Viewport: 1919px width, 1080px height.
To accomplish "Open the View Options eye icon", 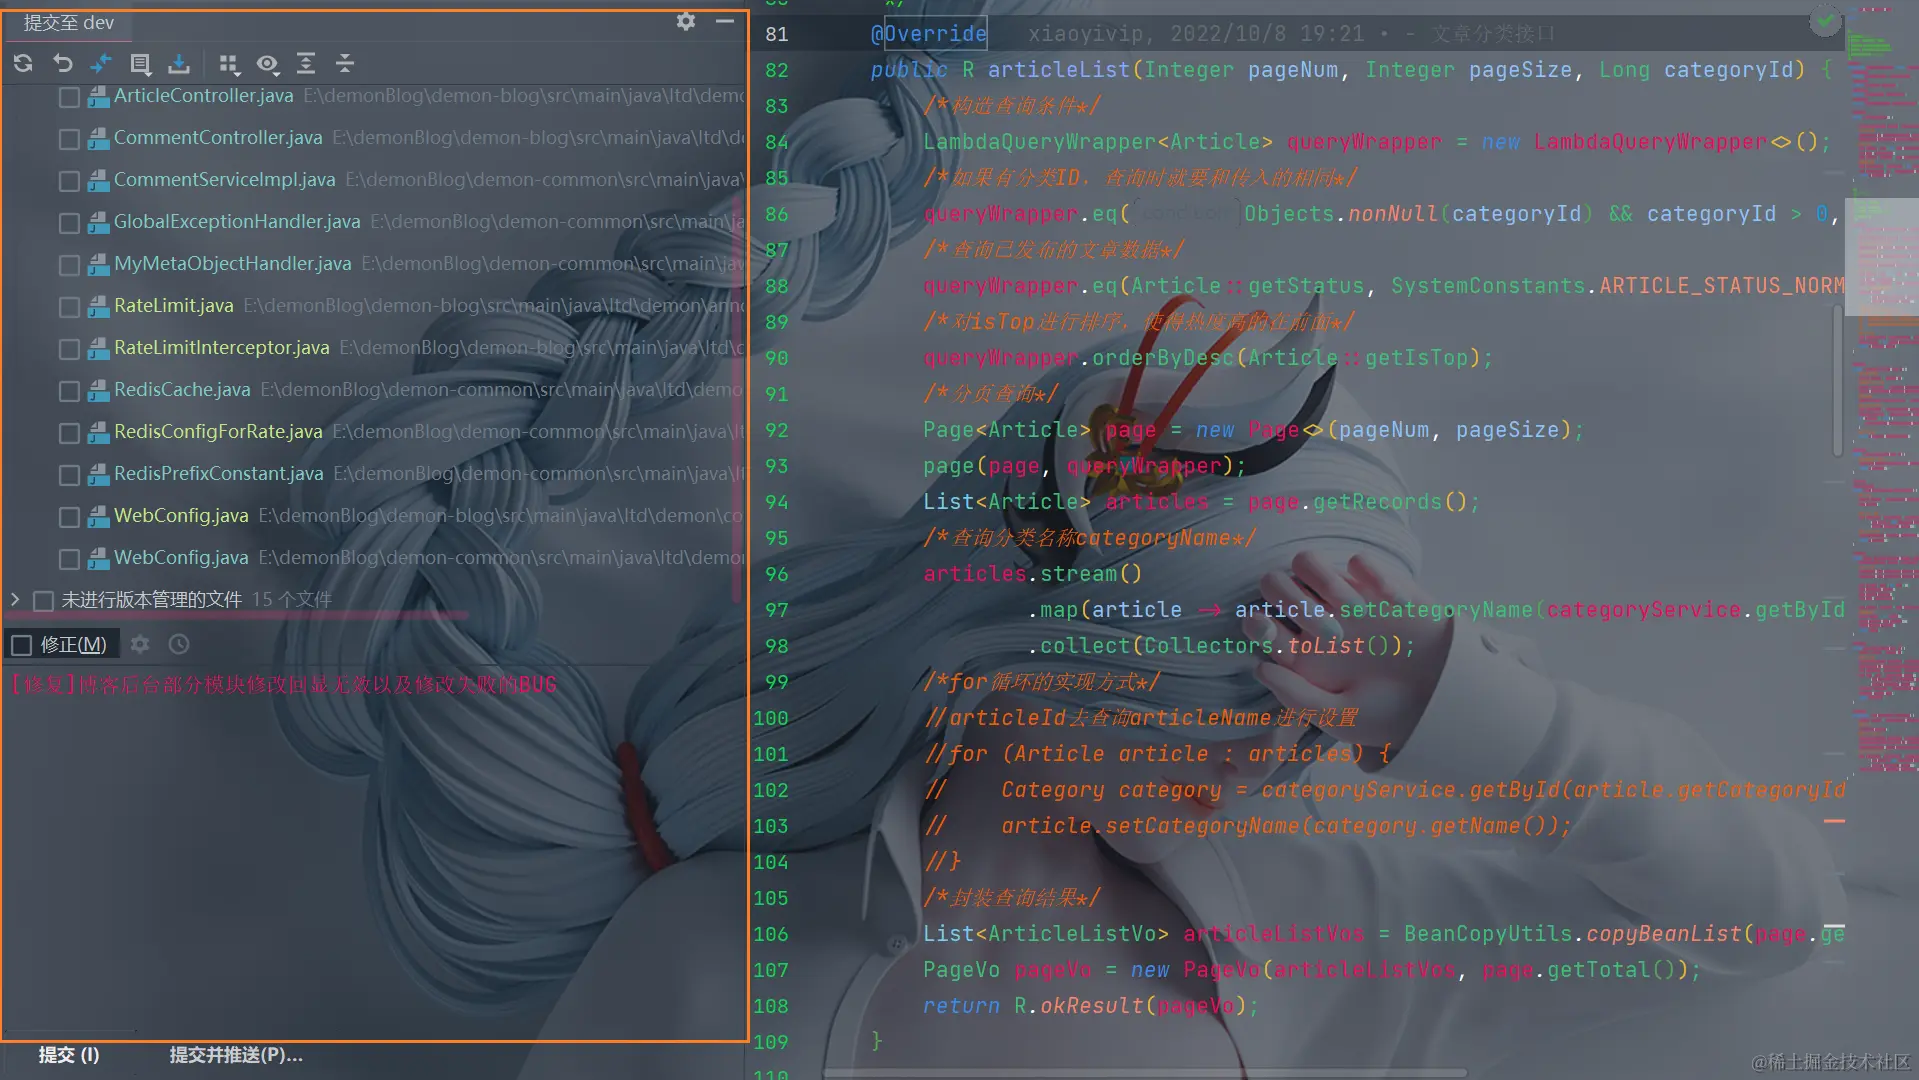I will pos(267,64).
